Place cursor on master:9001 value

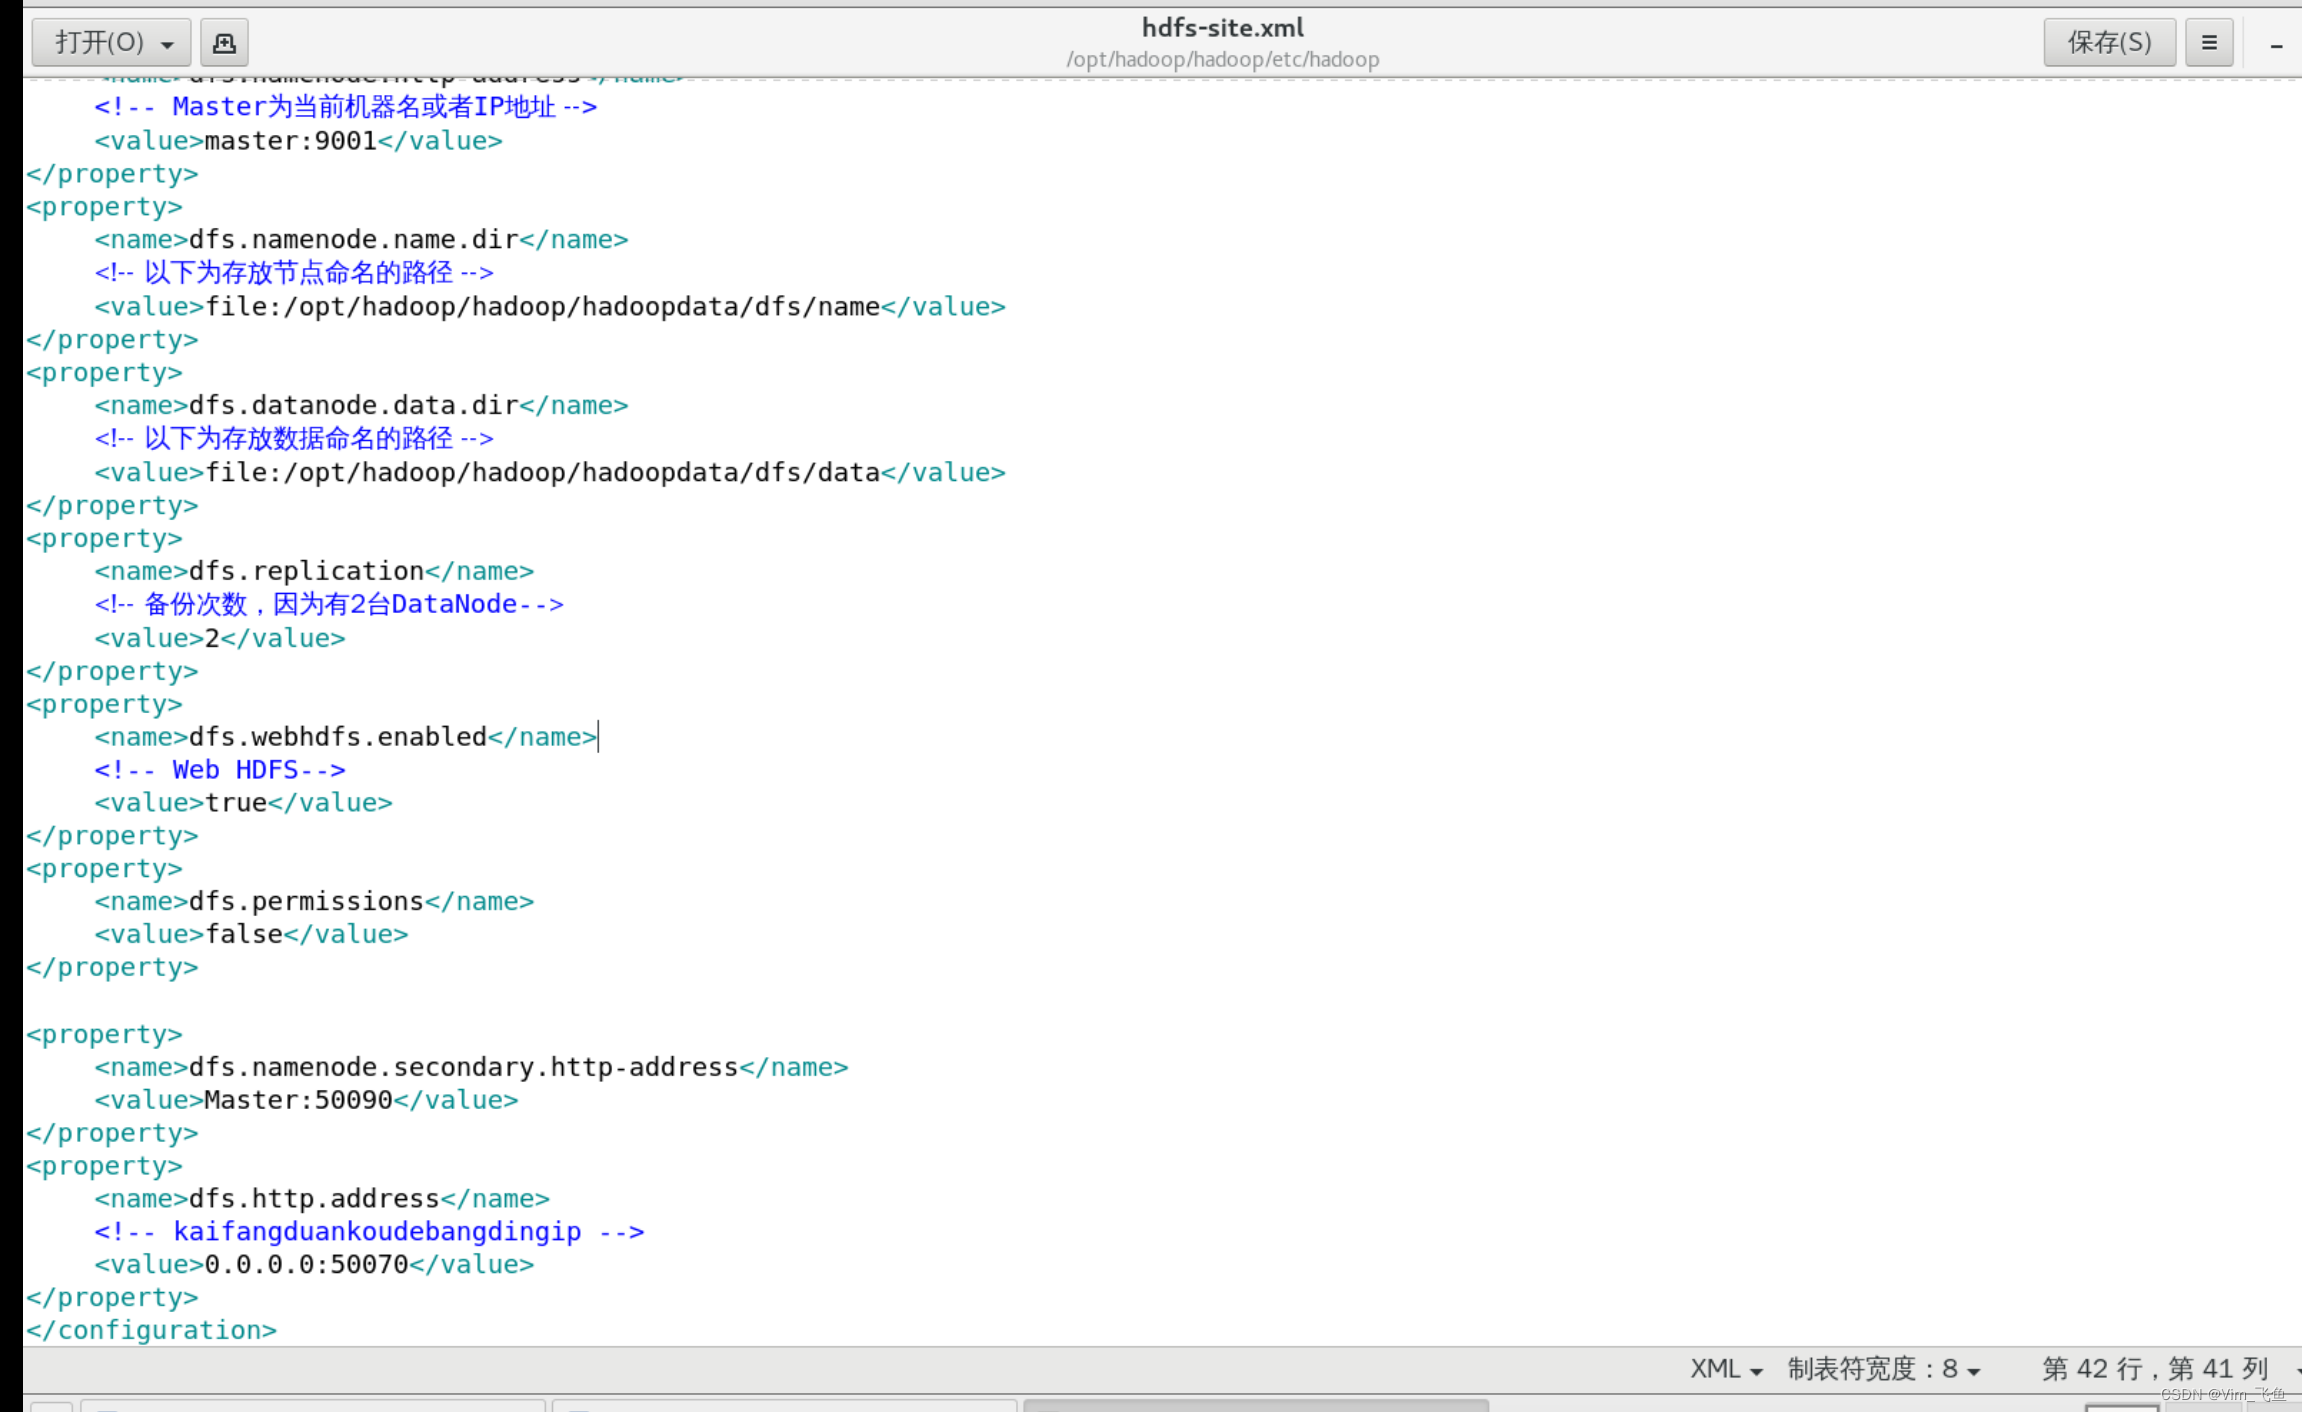(x=290, y=141)
